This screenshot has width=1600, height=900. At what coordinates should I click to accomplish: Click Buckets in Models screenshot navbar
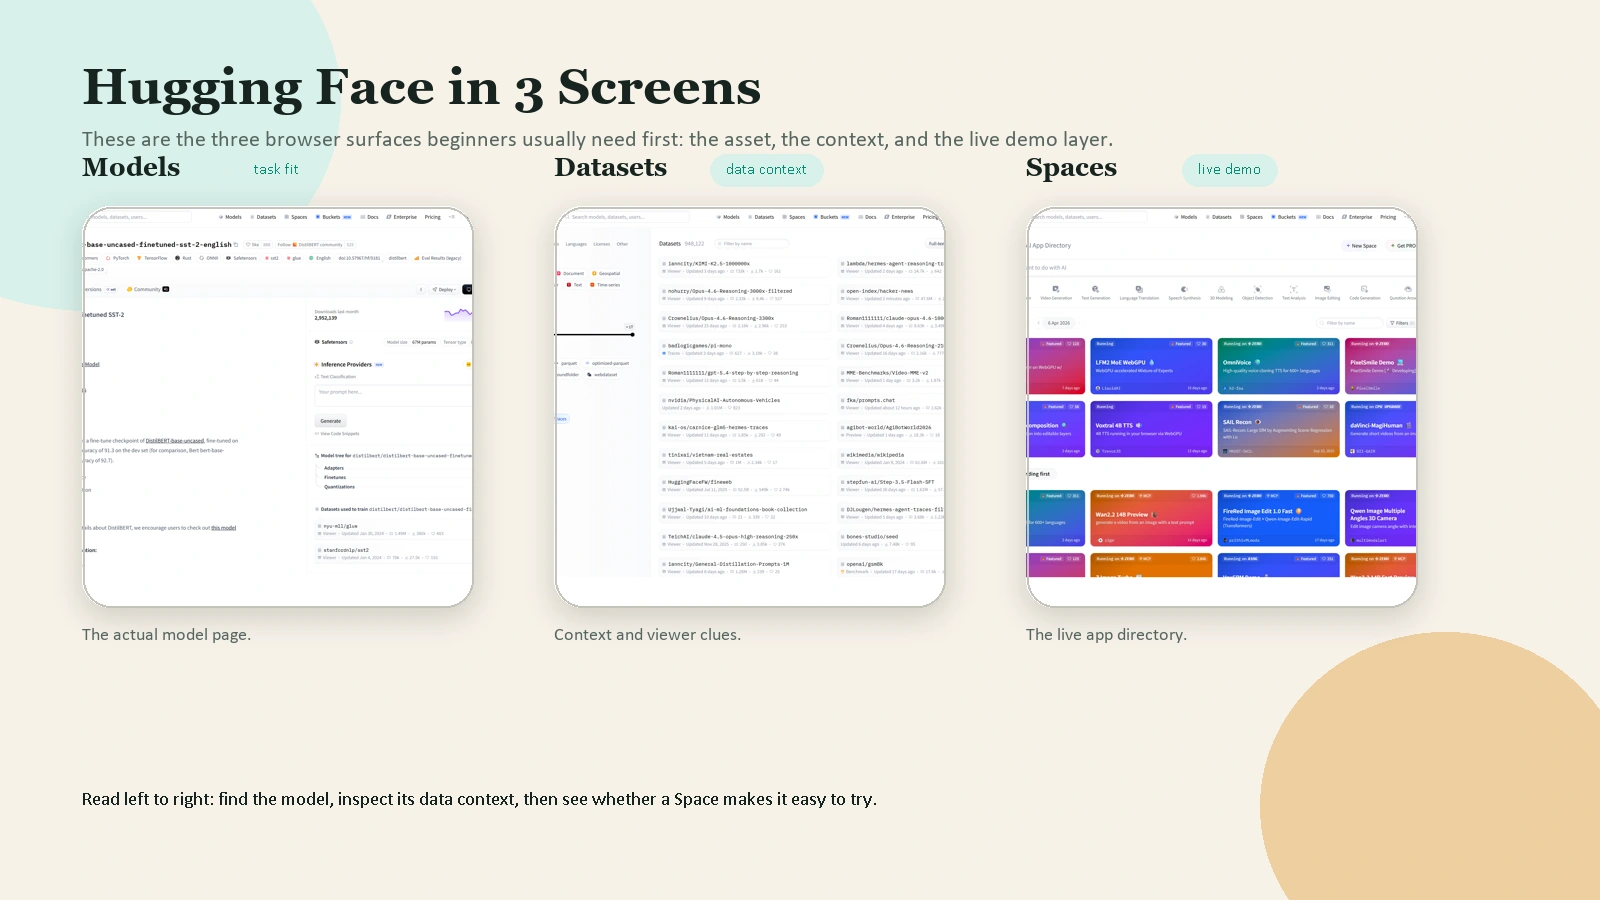(334, 217)
